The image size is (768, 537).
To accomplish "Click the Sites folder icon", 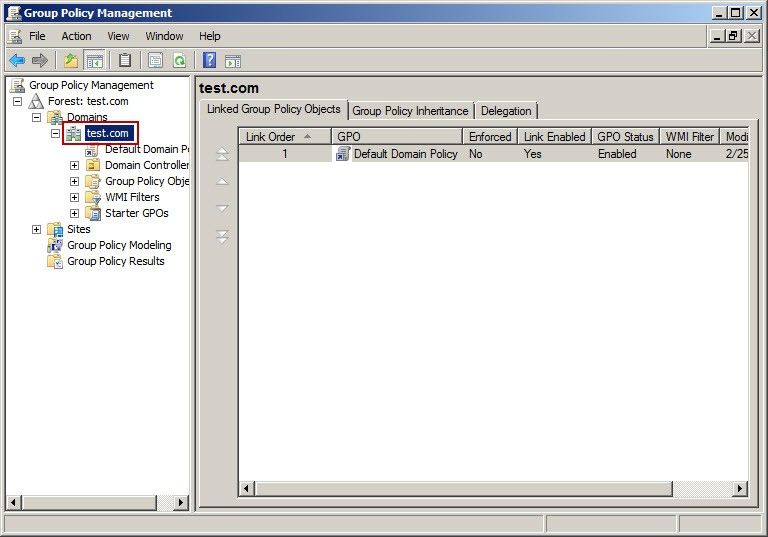I will tap(55, 229).
